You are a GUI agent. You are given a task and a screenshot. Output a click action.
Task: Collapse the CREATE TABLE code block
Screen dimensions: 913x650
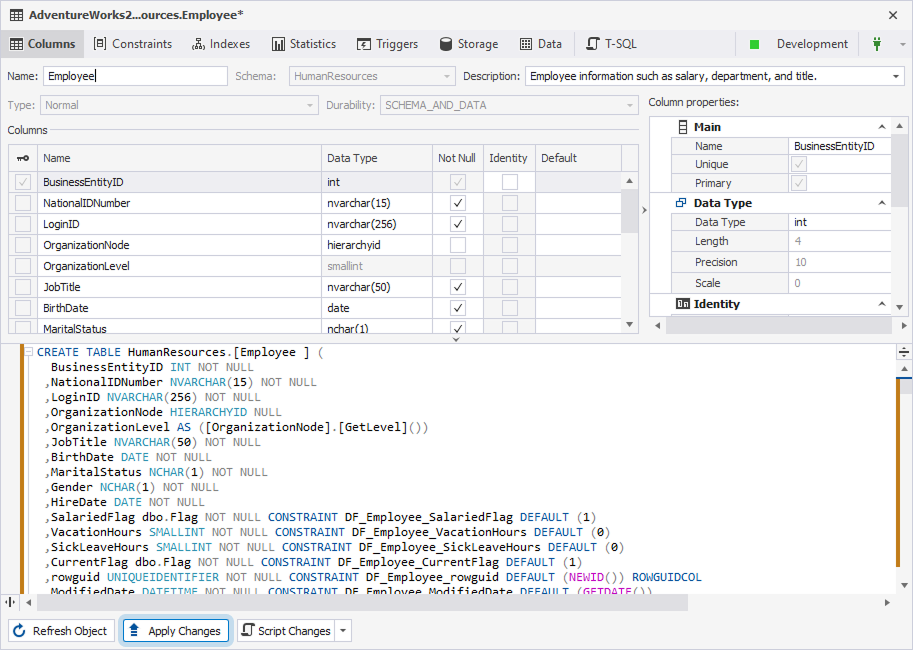tap(28, 352)
